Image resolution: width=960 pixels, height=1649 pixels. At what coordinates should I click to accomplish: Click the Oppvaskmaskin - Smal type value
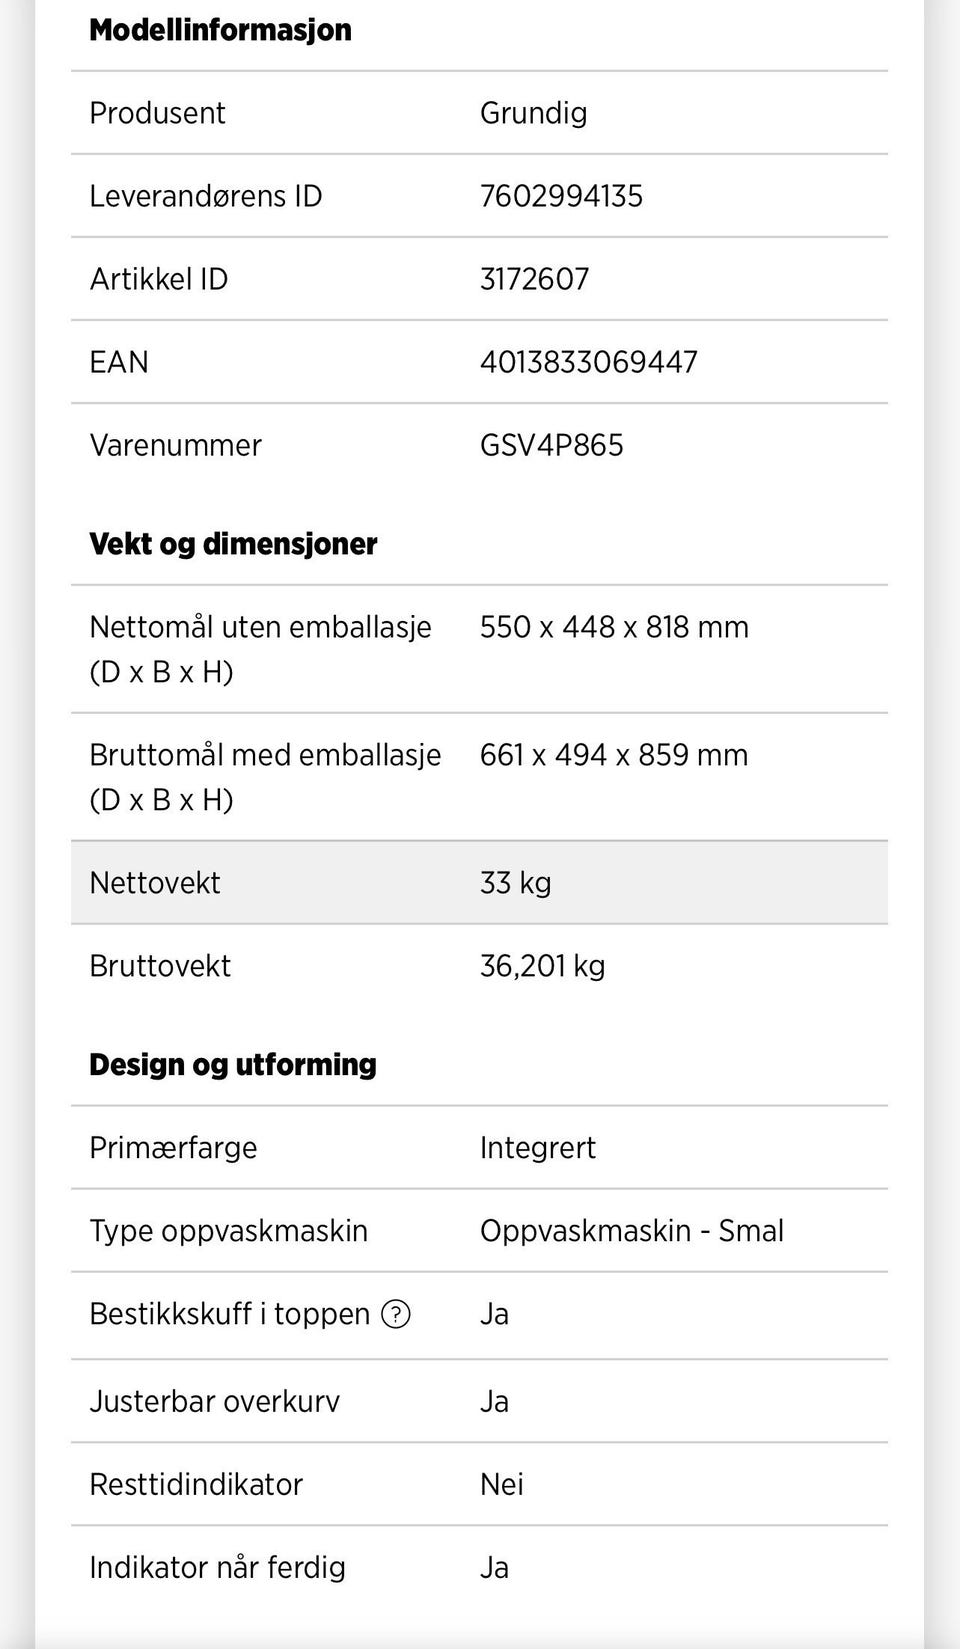click(631, 1231)
